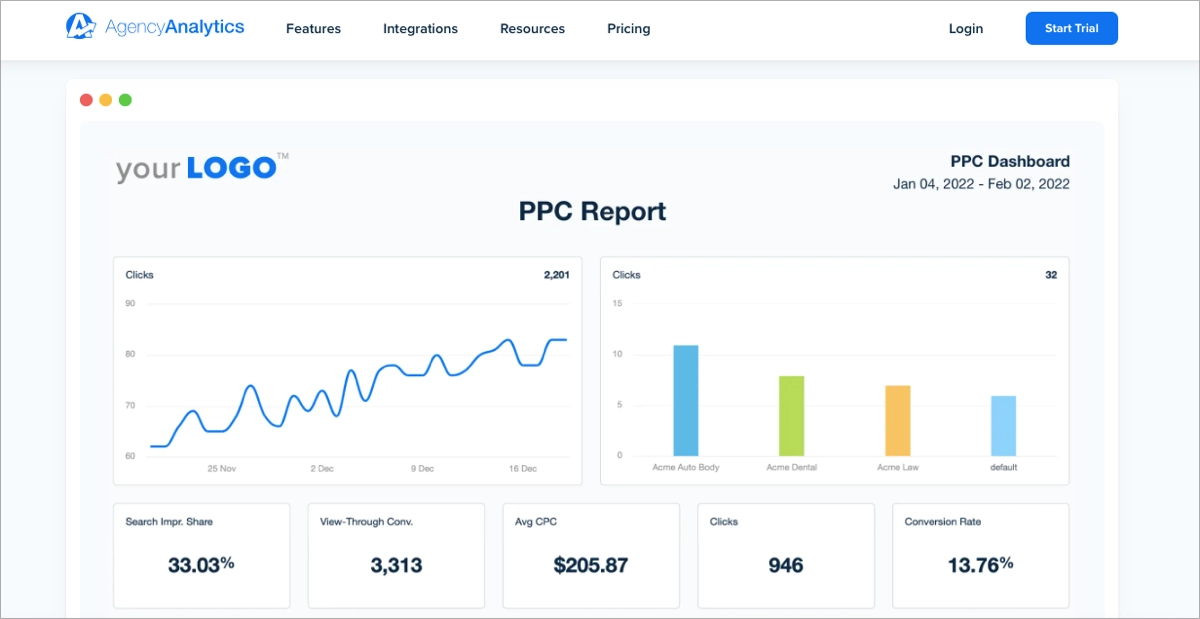
Task: Open the Resources dropdown
Action: coord(532,28)
